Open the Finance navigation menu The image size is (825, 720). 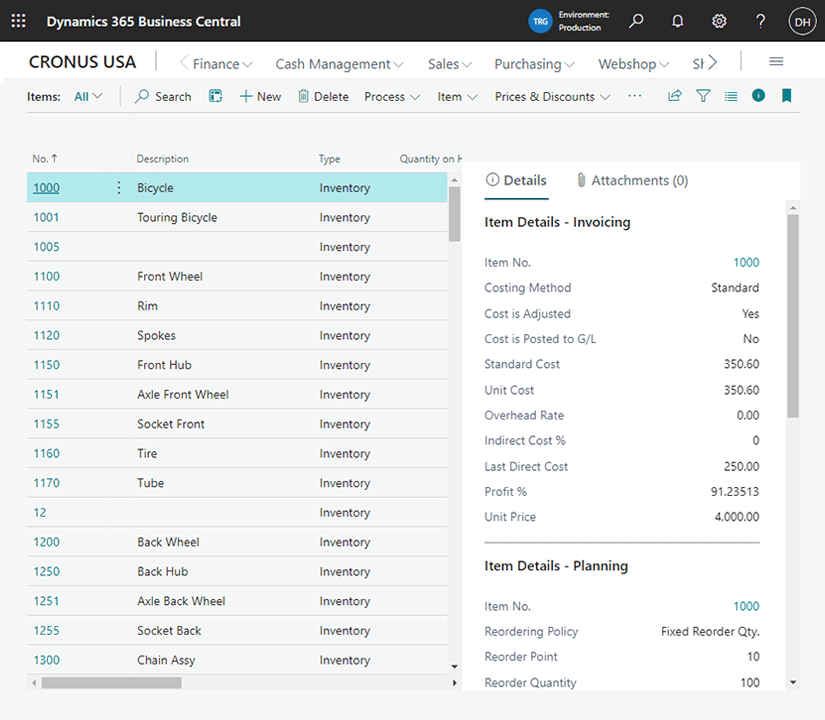pyautogui.click(x=222, y=64)
